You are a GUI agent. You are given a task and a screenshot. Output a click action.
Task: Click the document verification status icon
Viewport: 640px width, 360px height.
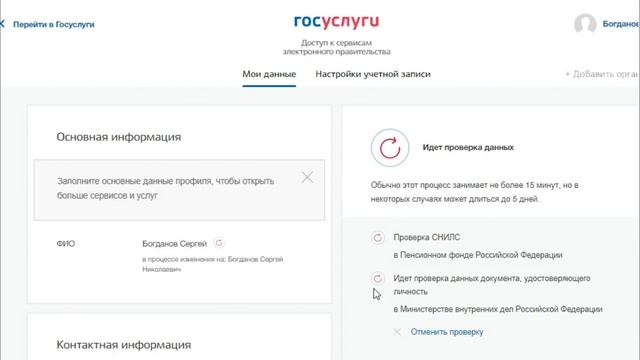(378, 278)
